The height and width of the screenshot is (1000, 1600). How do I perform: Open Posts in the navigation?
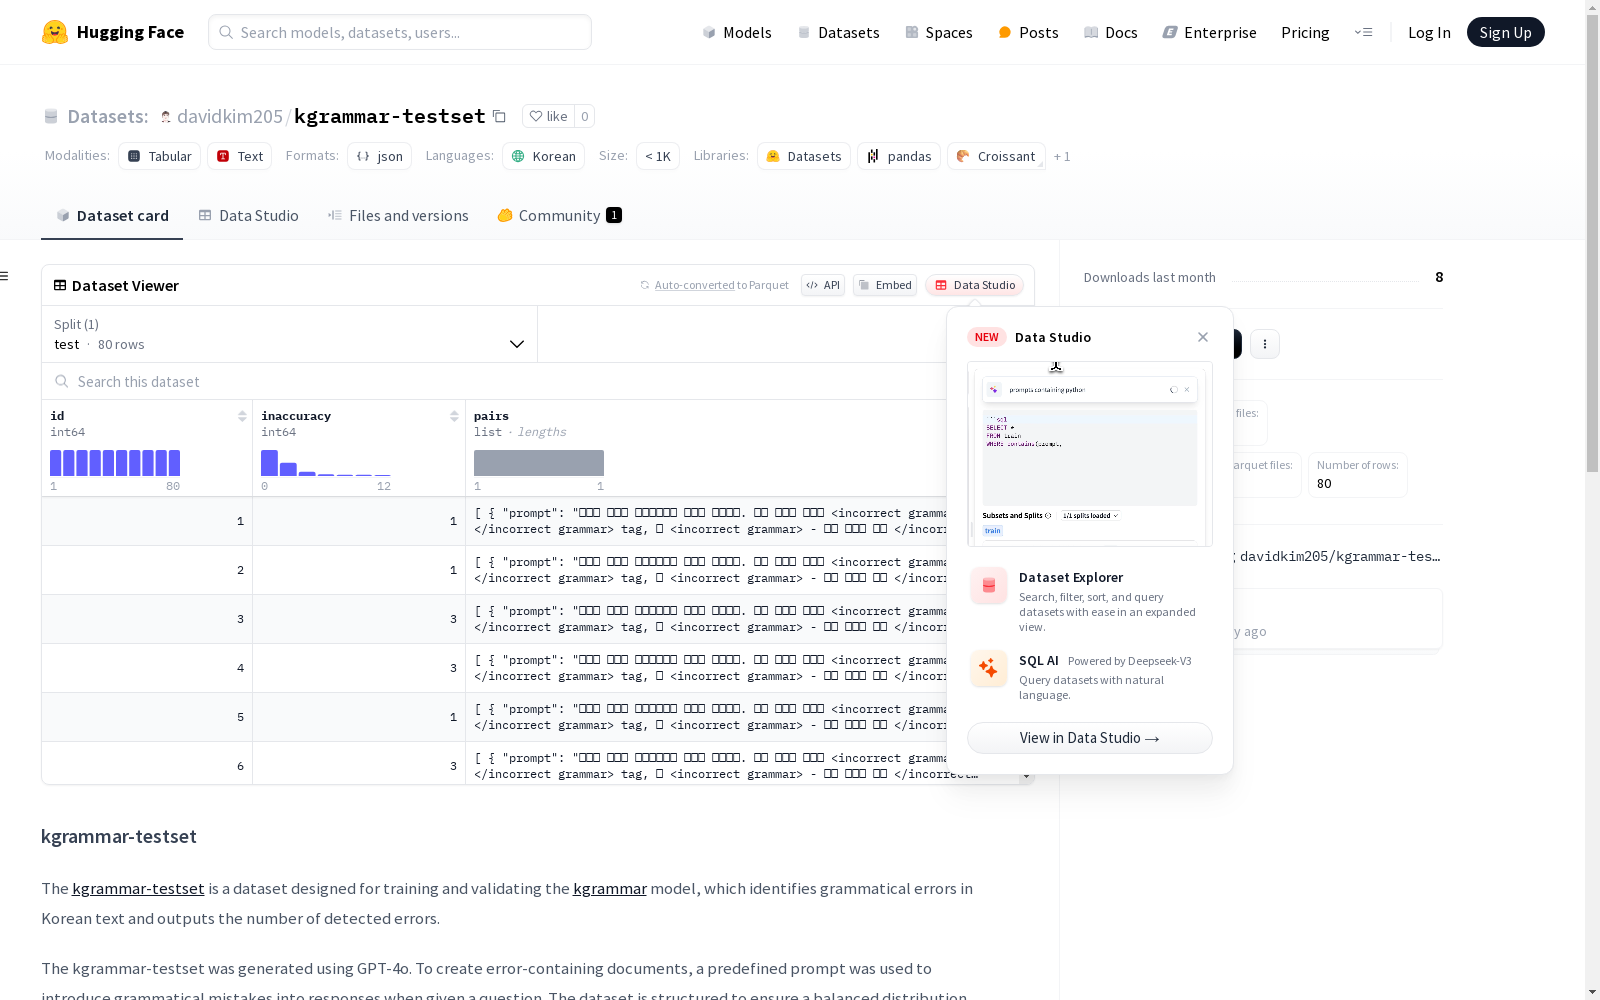[1028, 32]
